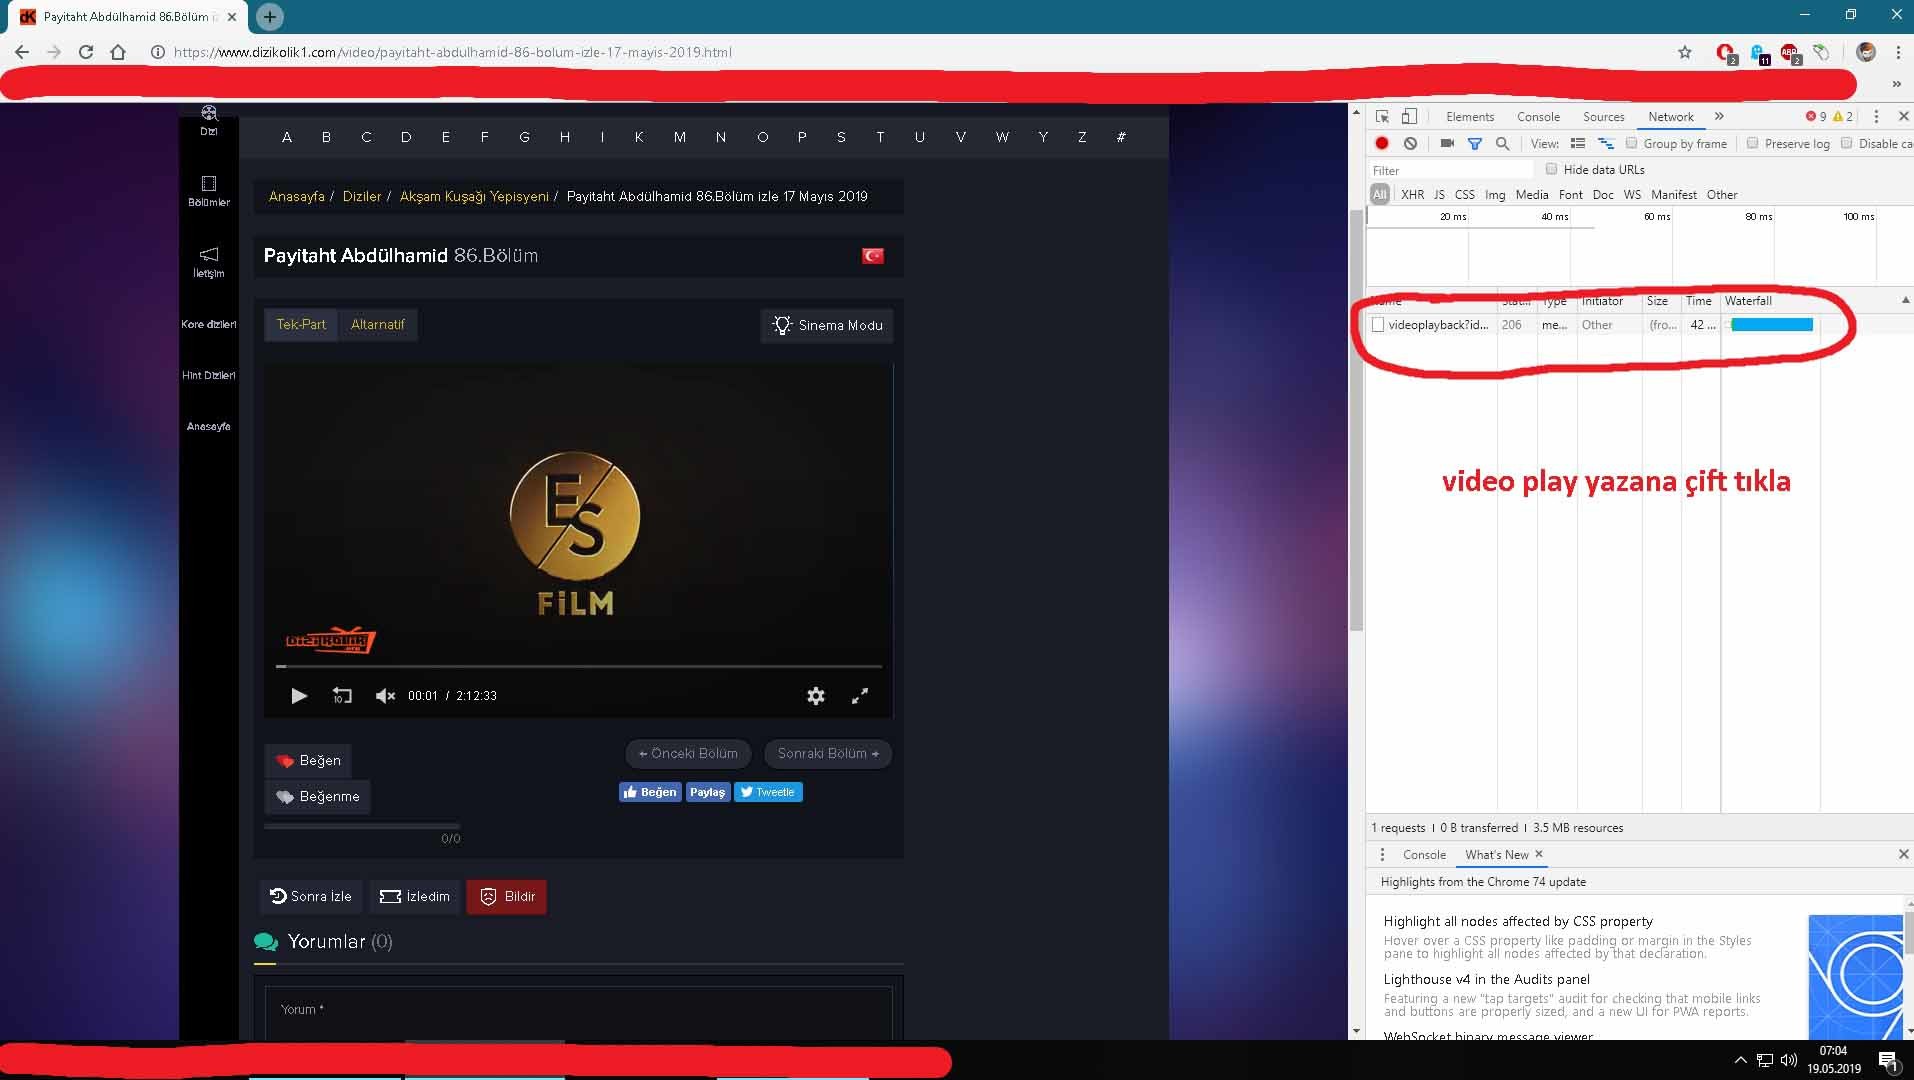
Task: Filter network requests by XHR
Action: [1412, 195]
